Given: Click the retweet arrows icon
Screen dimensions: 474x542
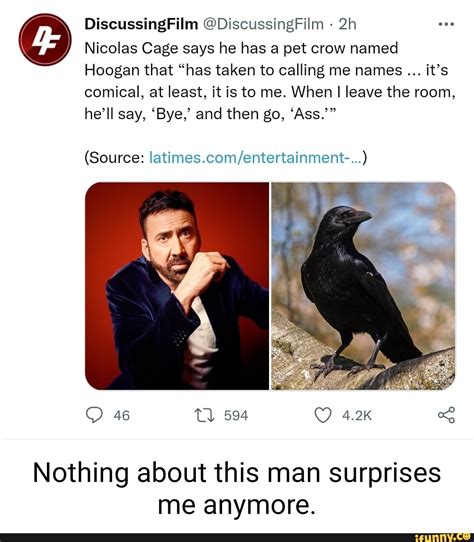Looking at the screenshot, I should pyautogui.click(x=205, y=415).
